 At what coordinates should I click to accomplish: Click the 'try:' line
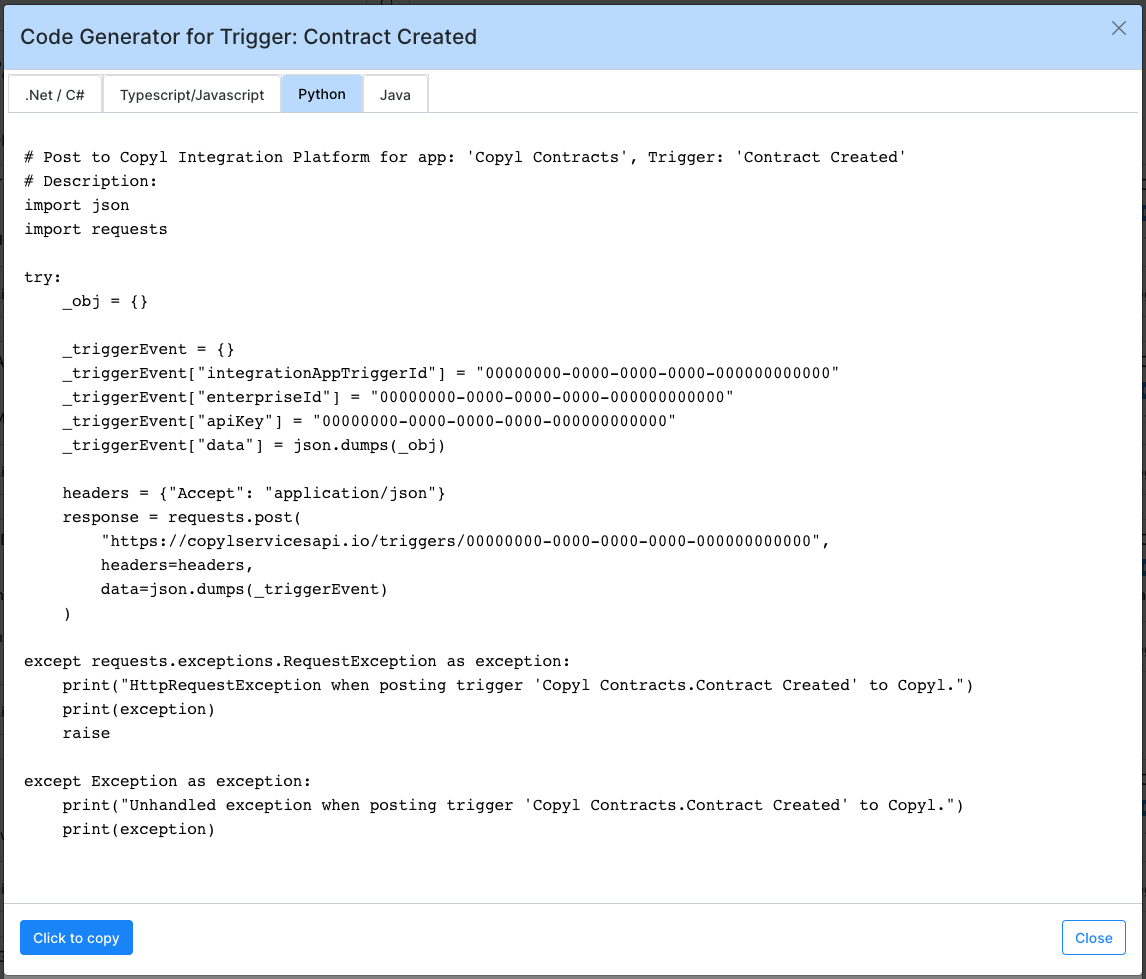(x=42, y=278)
